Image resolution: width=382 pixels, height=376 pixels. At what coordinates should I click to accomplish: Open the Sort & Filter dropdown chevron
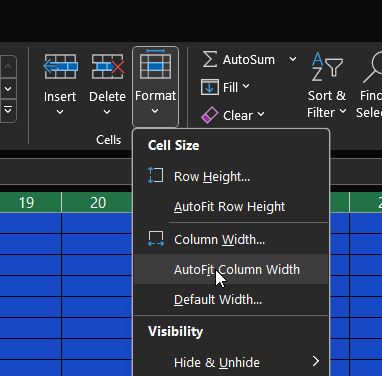[343, 112]
